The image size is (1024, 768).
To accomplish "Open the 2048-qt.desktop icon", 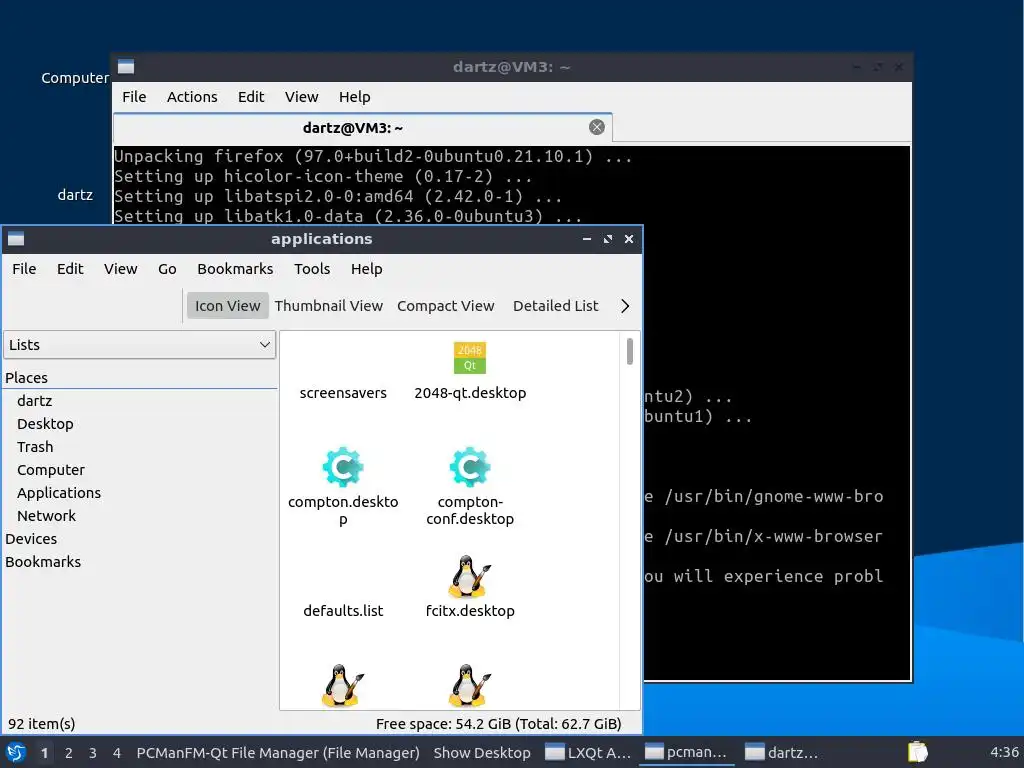I will 470,358.
